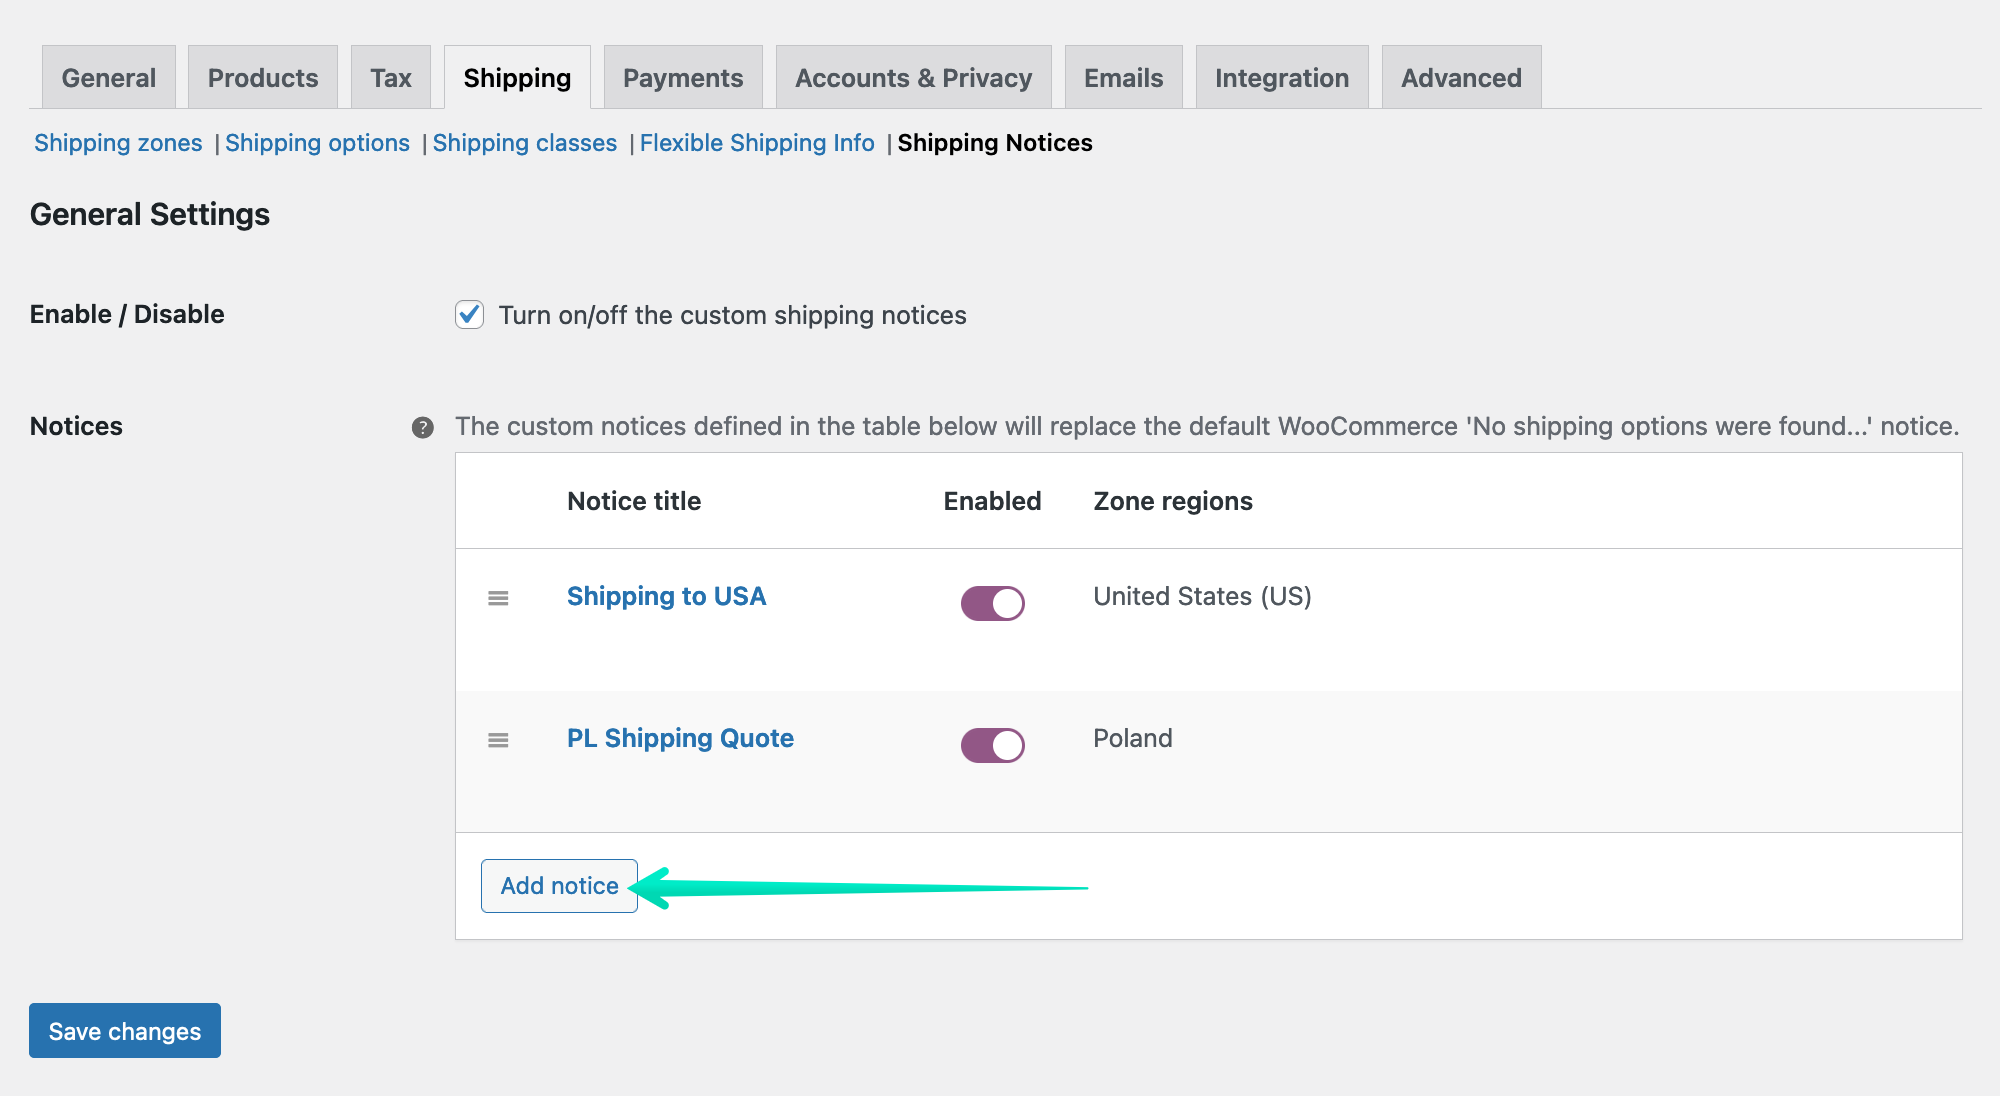The width and height of the screenshot is (2000, 1096).
Task: Toggle the Shipping to USA notice switch
Action: coord(992,603)
